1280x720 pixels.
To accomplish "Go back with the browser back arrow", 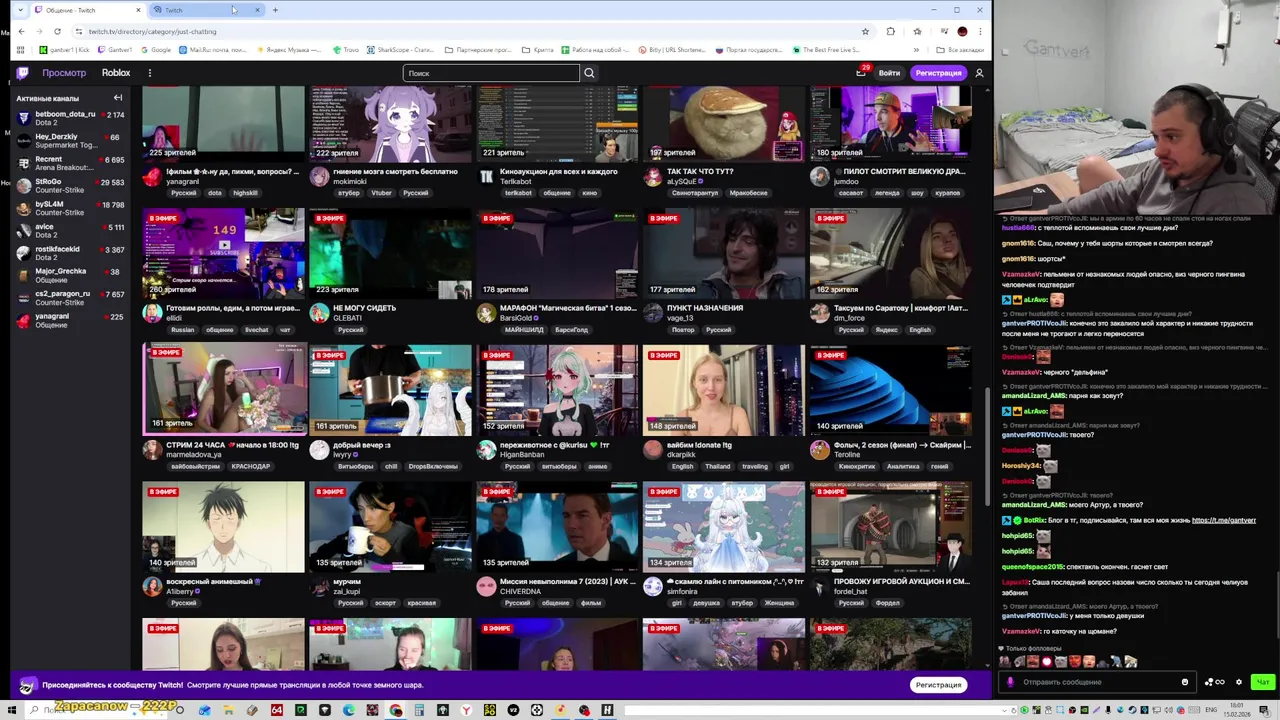I will click(x=21, y=31).
